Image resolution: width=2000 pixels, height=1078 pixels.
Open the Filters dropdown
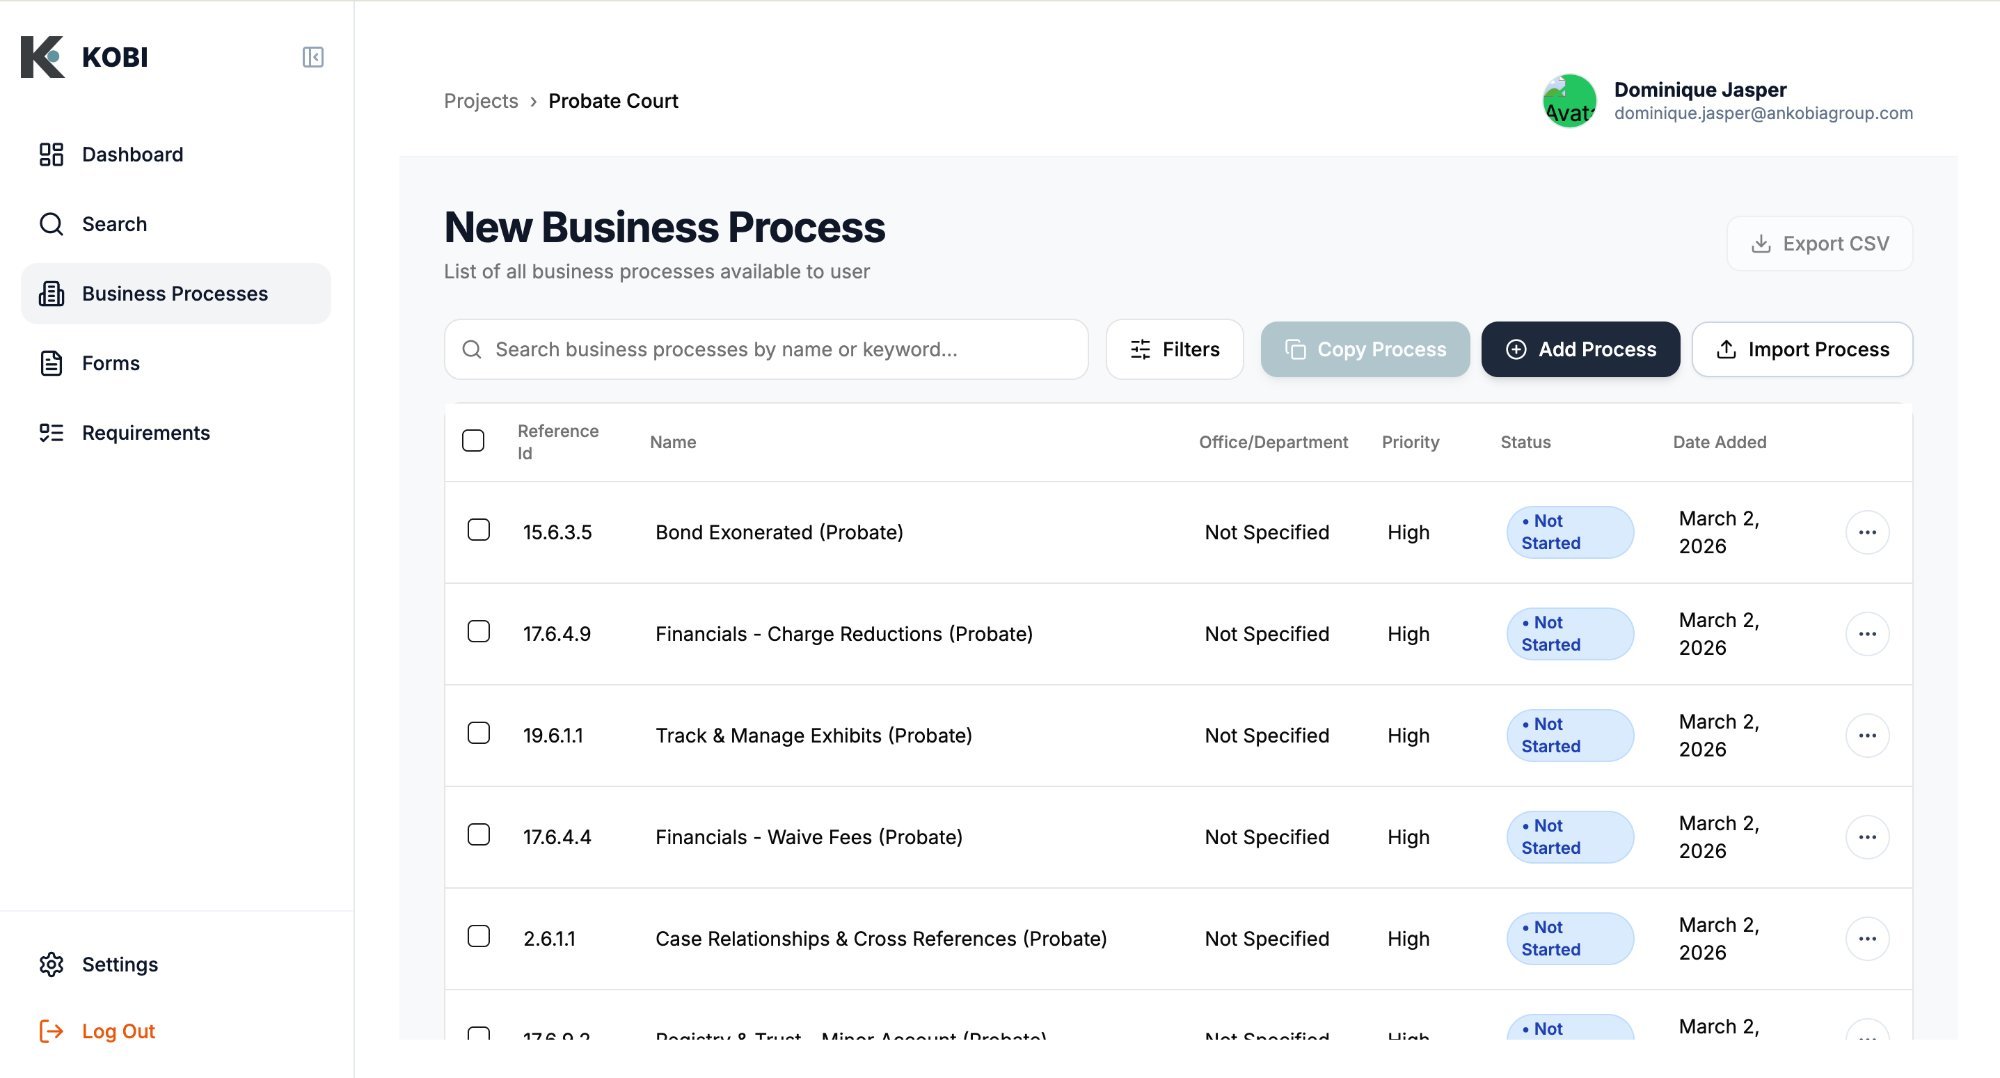point(1174,349)
